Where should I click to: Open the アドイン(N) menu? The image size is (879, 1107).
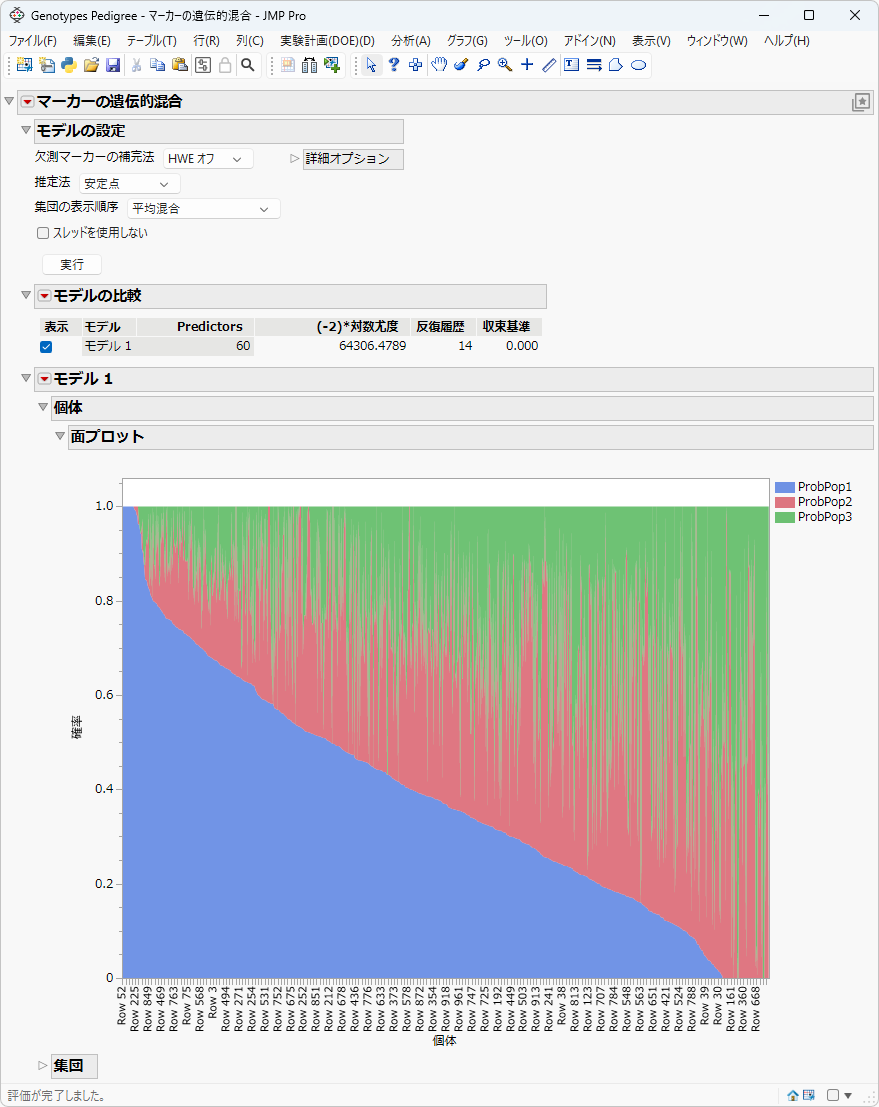click(x=590, y=41)
